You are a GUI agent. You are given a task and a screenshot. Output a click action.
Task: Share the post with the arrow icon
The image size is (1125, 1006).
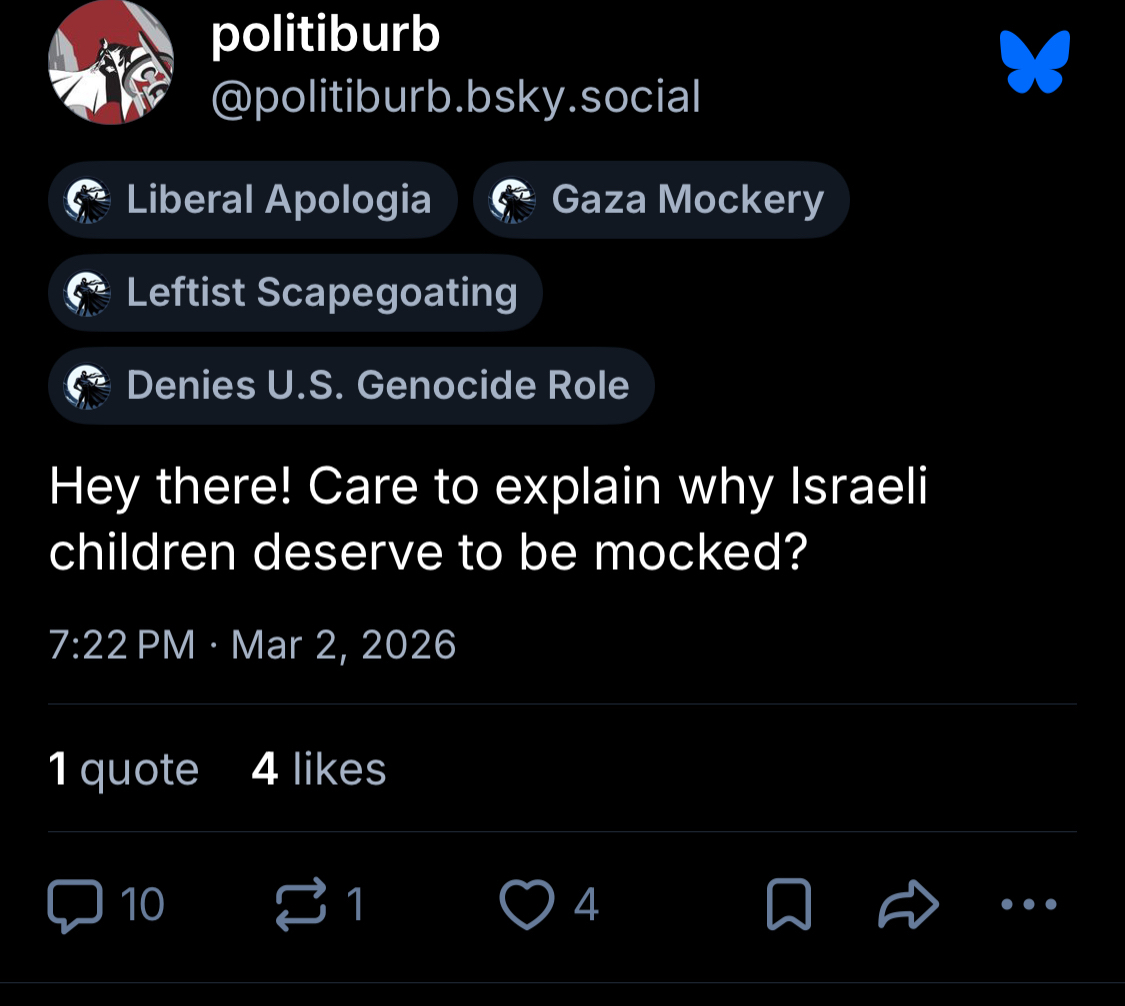(x=908, y=906)
